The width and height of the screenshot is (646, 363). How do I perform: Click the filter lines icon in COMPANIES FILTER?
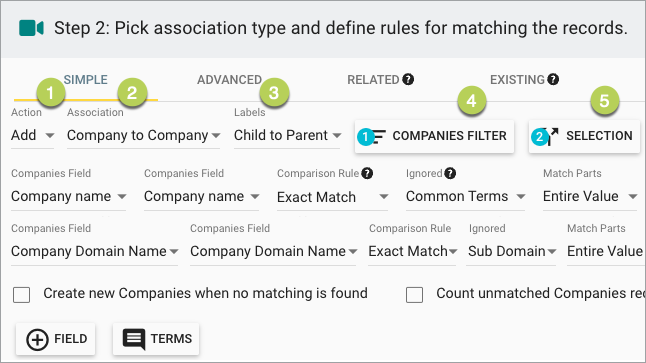pyautogui.click(x=378, y=136)
